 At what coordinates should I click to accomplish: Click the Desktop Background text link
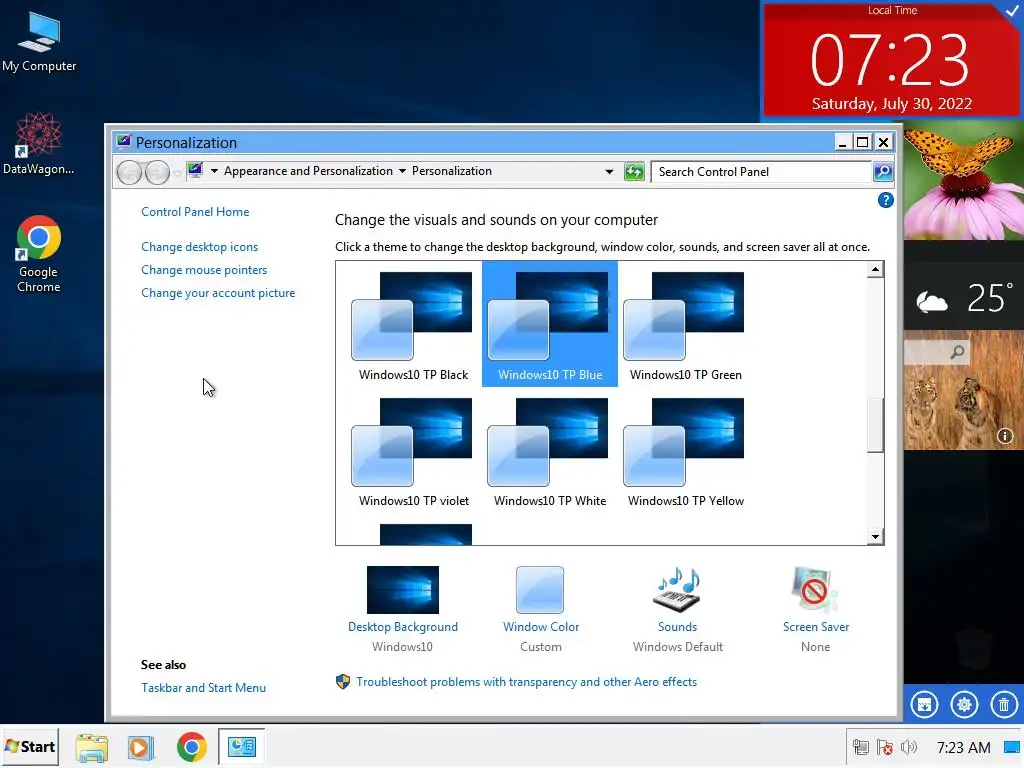pyautogui.click(x=403, y=627)
